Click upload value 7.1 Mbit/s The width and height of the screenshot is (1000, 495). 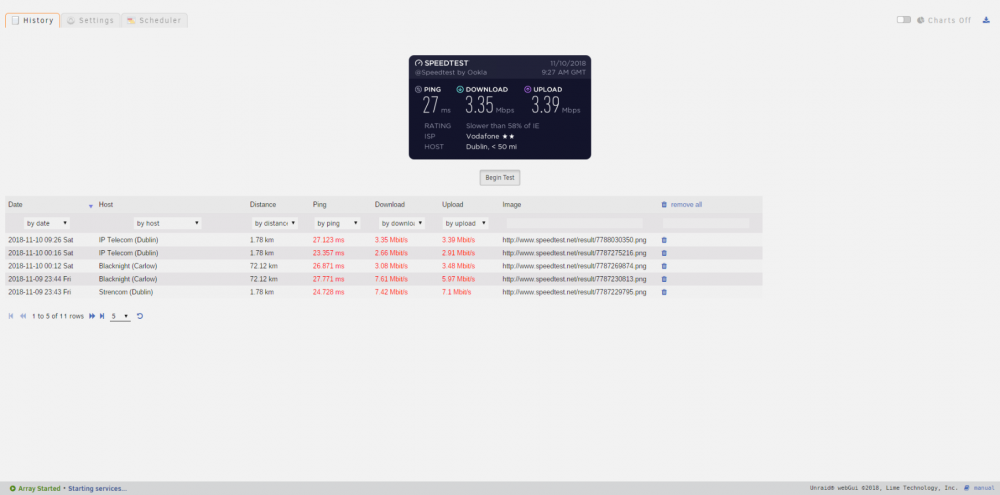coord(457,292)
